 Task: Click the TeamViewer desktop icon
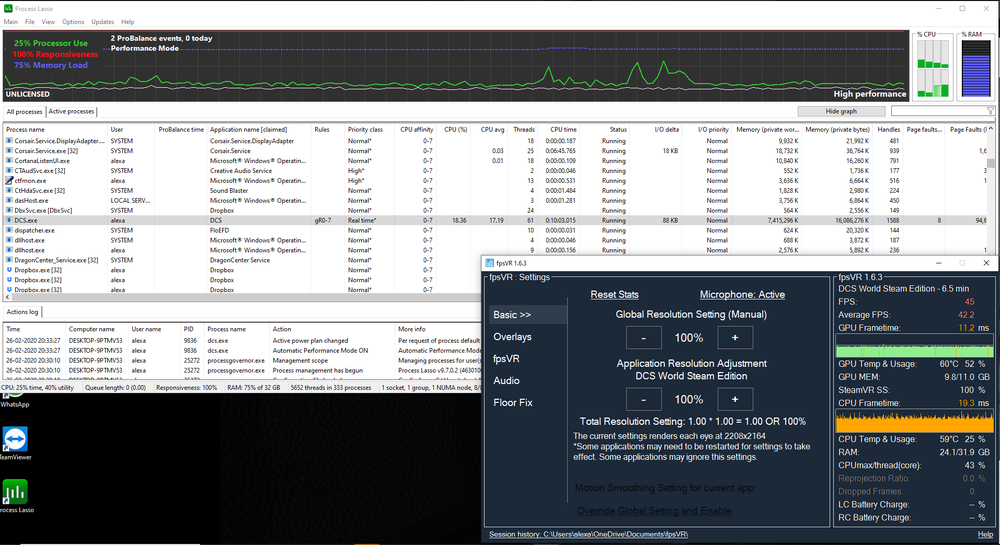tap(14, 440)
